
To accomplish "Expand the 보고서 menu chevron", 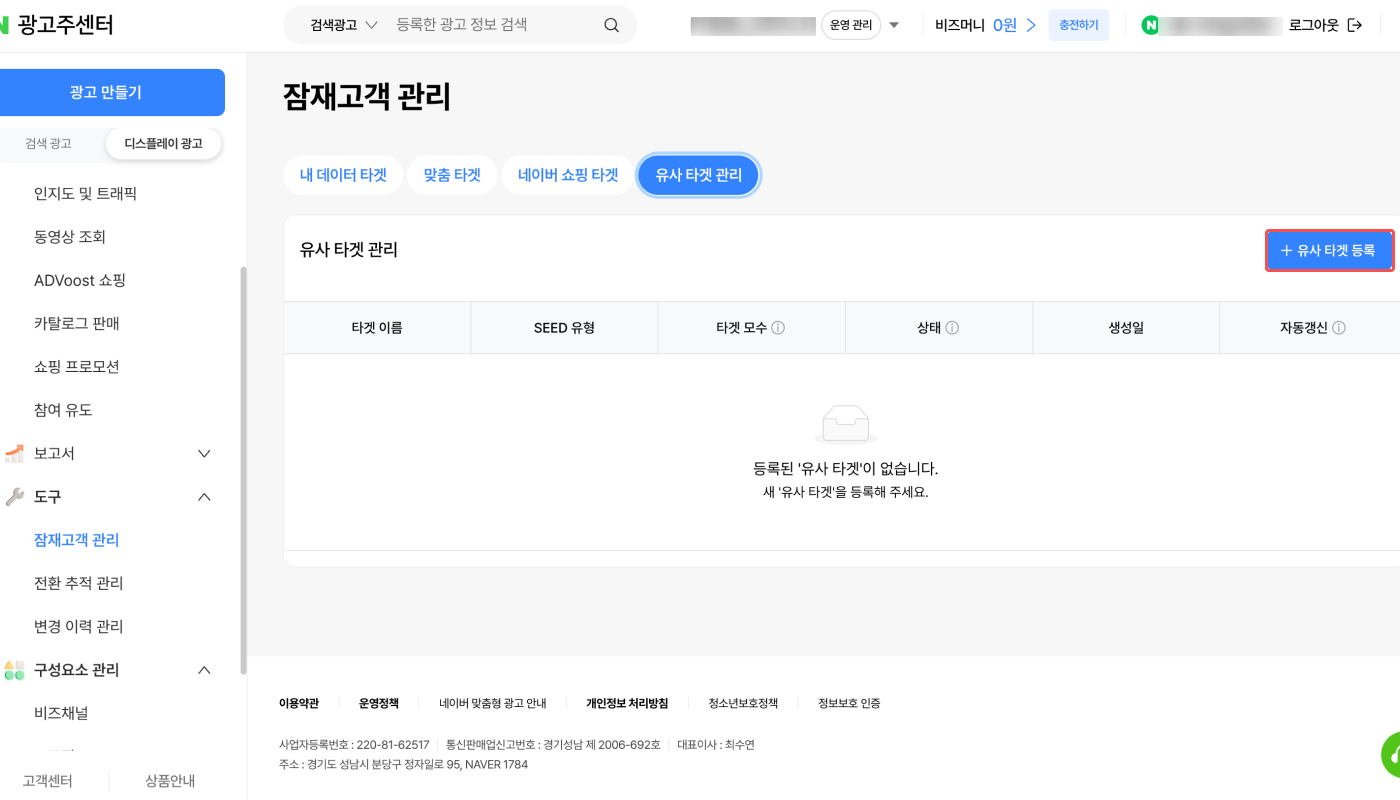I will click(x=204, y=454).
